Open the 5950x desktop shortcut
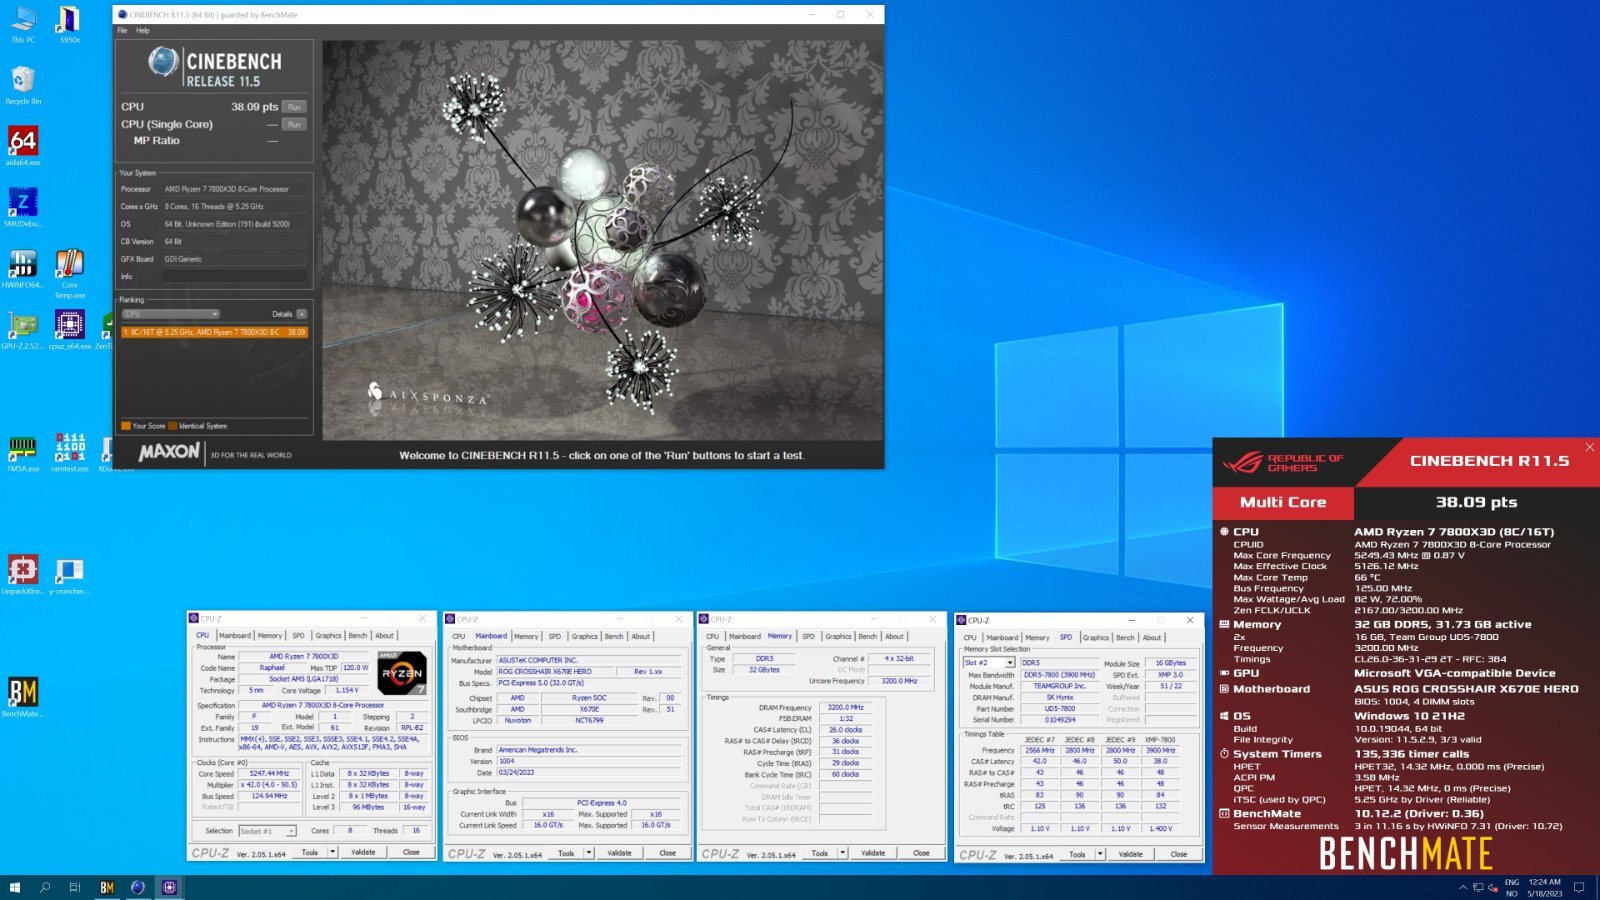 pos(69,25)
